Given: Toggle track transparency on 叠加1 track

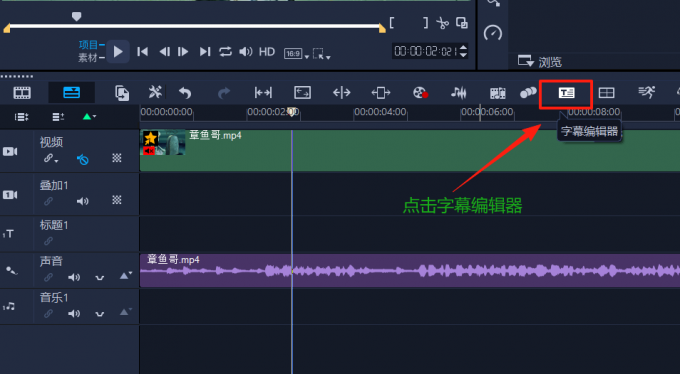Looking at the screenshot, I should coord(117,200).
